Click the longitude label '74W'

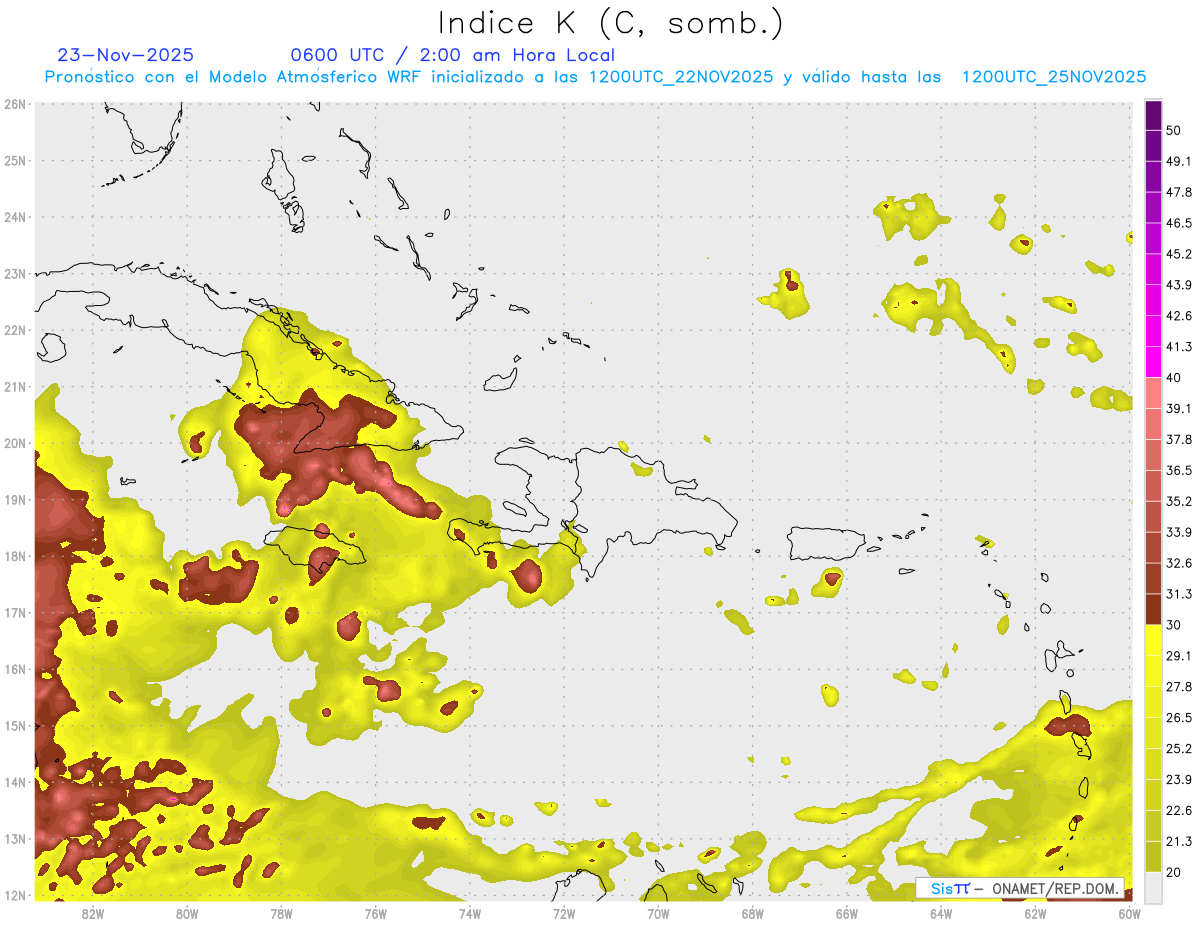pyautogui.click(x=469, y=913)
